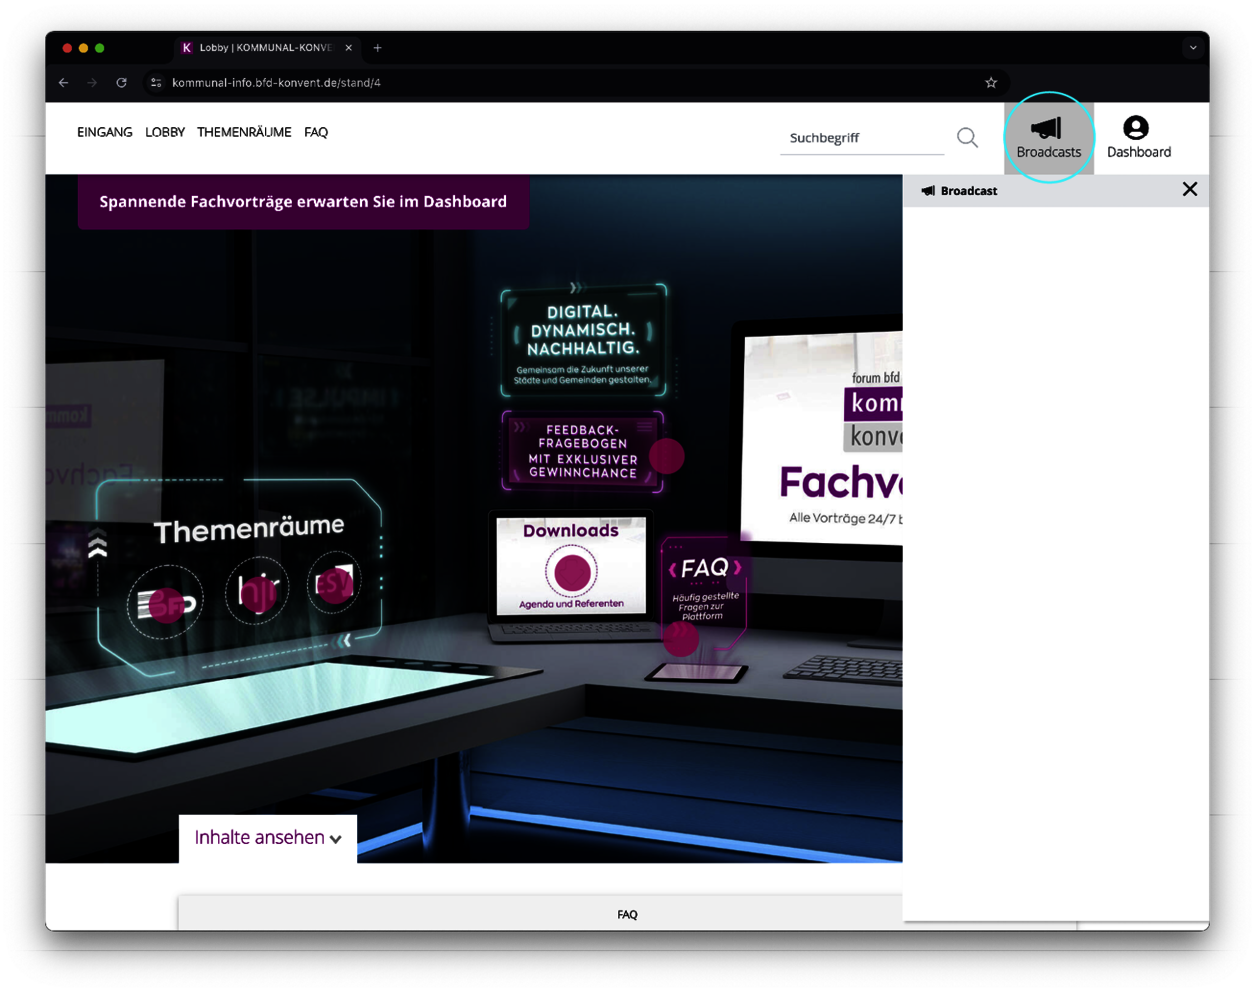Click the address bar URL
Image resolution: width=1255 pixels, height=992 pixels.
click(x=276, y=83)
